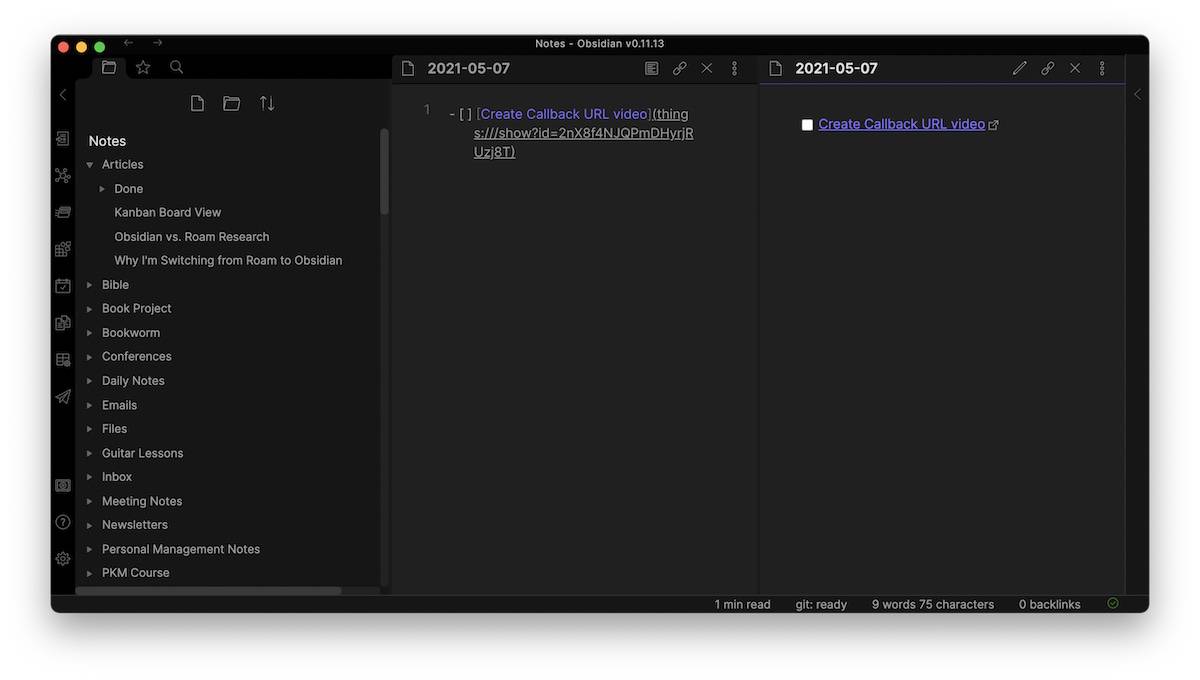1200x680 pixels.
Task: Click 1 min read status entry
Action: point(742,604)
